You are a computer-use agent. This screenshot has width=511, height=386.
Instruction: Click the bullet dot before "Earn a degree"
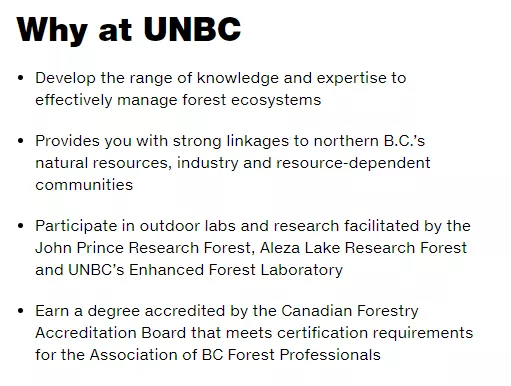[x=21, y=311]
